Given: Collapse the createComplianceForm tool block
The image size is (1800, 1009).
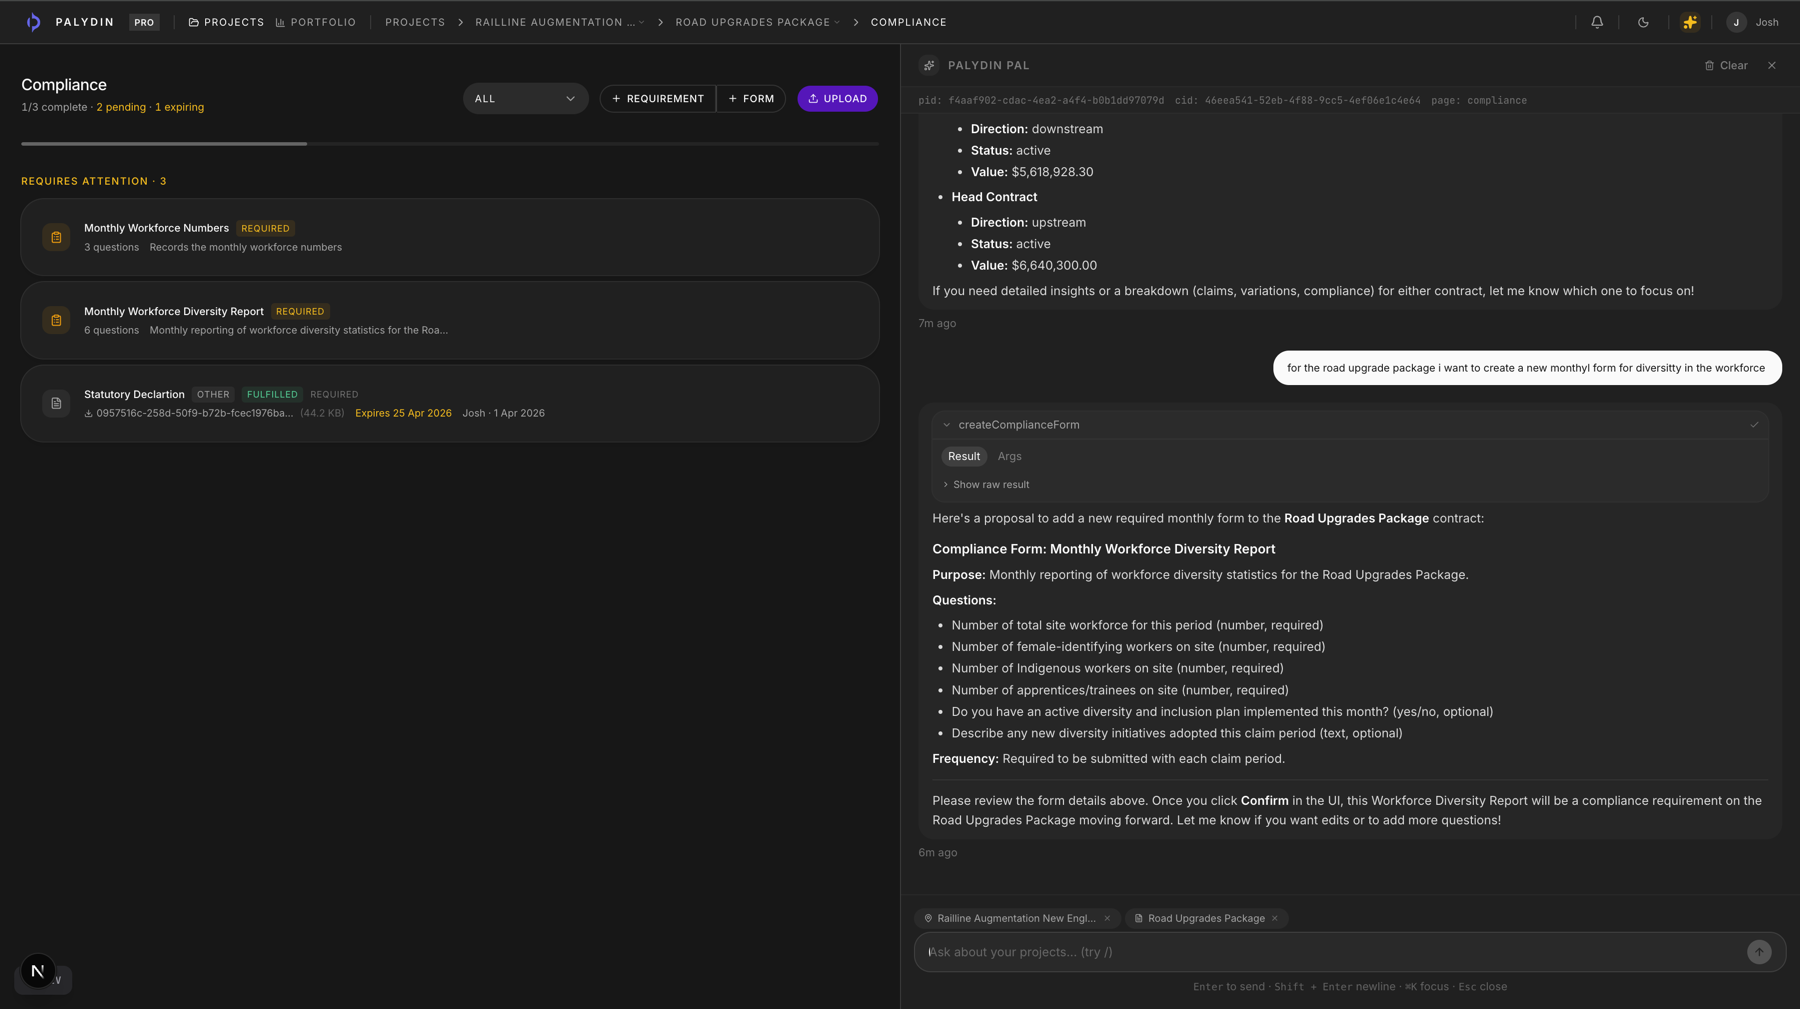Looking at the screenshot, I should click(x=947, y=425).
